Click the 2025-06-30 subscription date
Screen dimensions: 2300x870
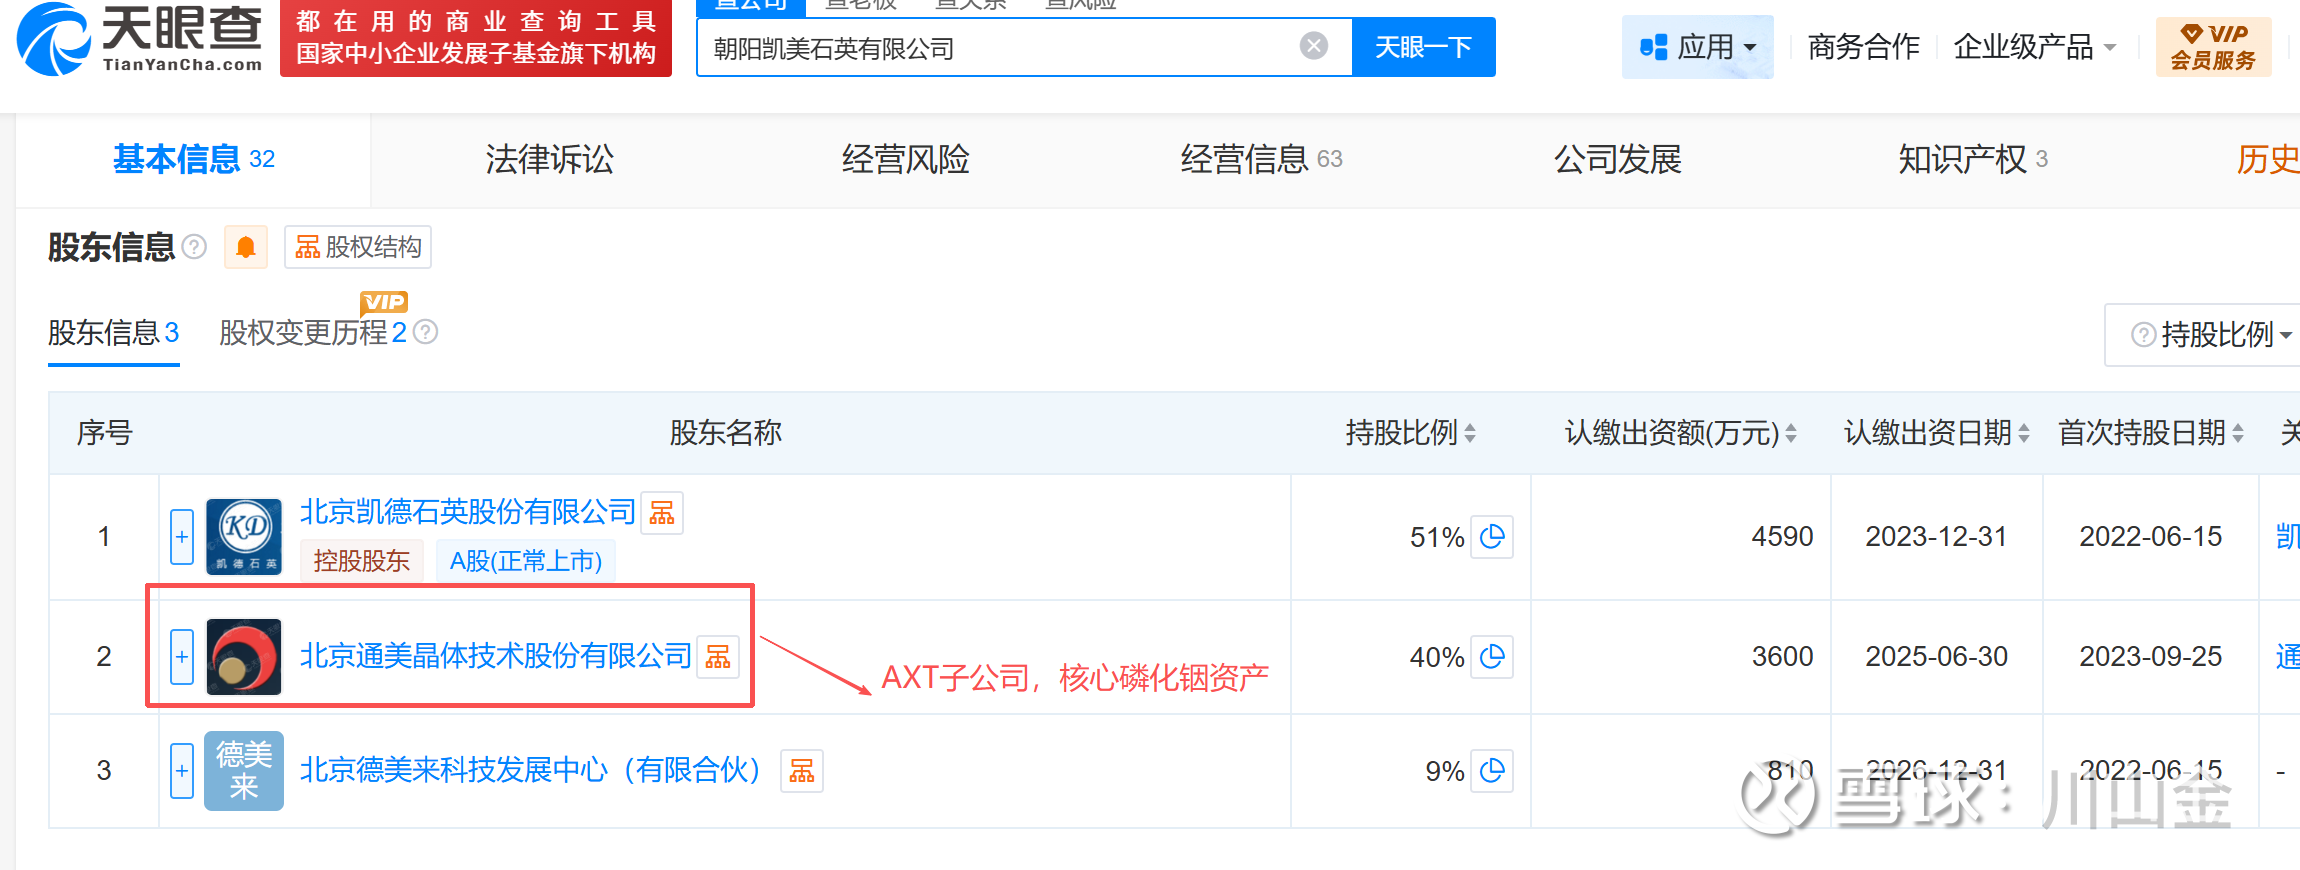(x=1937, y=657)
